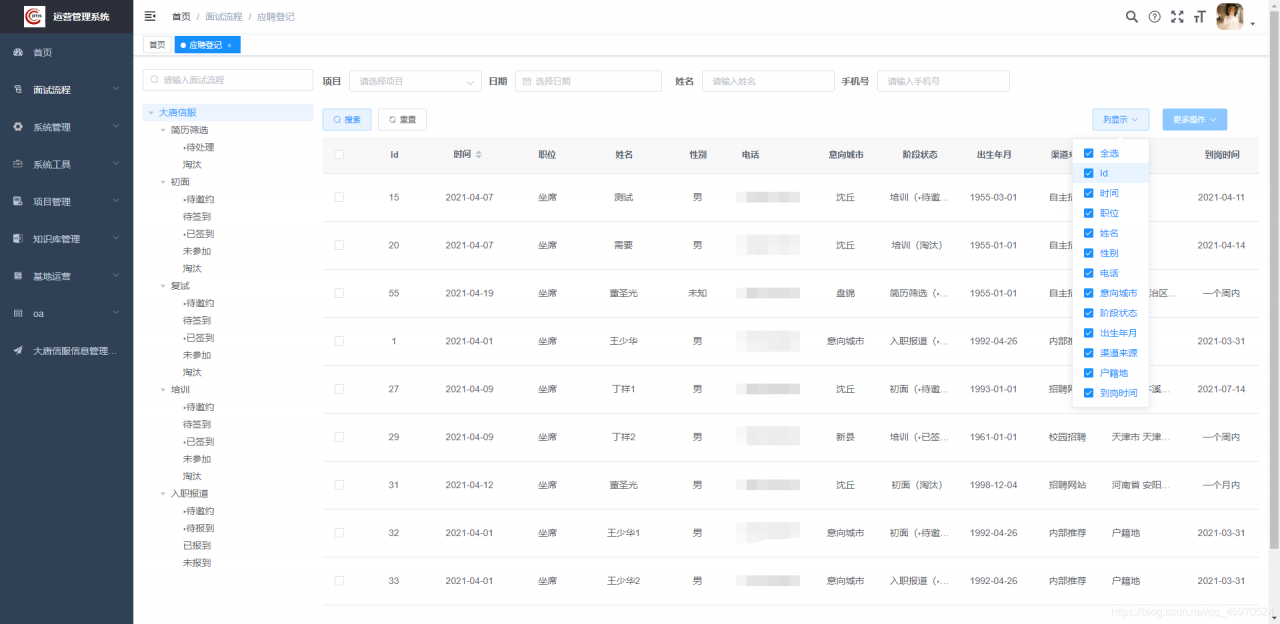
Task: Open the 更多操作 dropdown button
Action: click(1194, 119)
